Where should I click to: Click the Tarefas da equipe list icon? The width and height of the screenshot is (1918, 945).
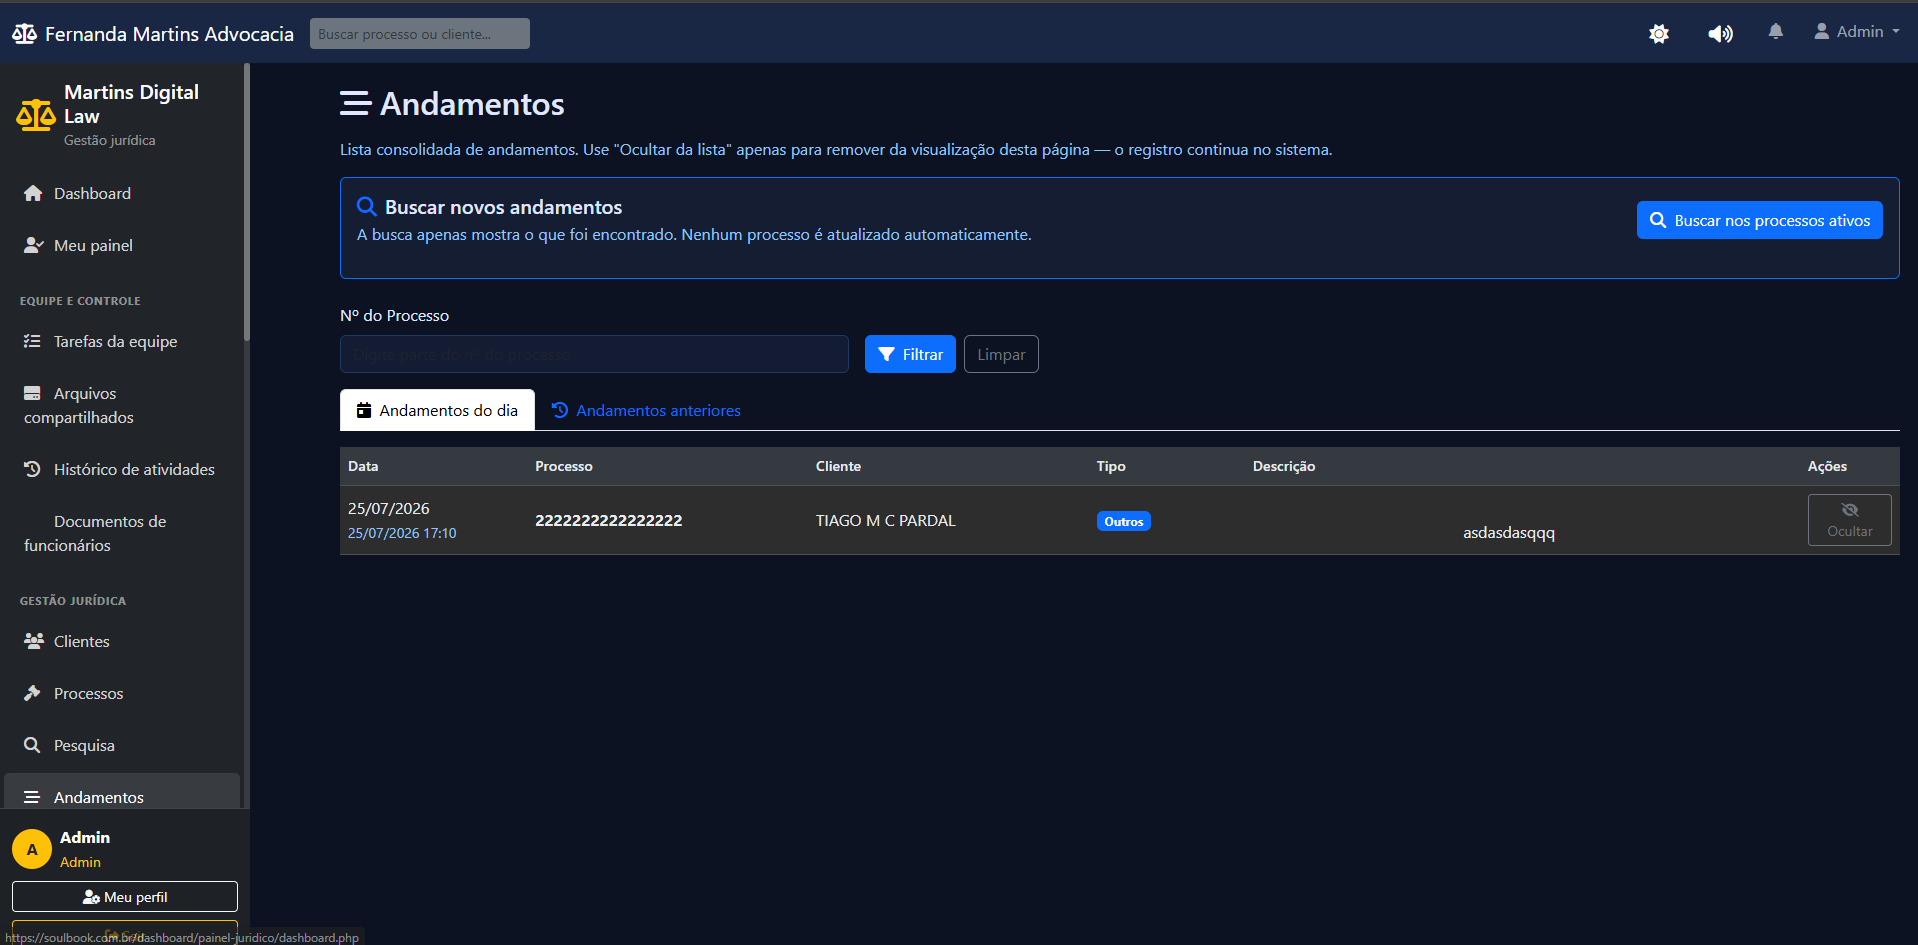tap(32, 341)
